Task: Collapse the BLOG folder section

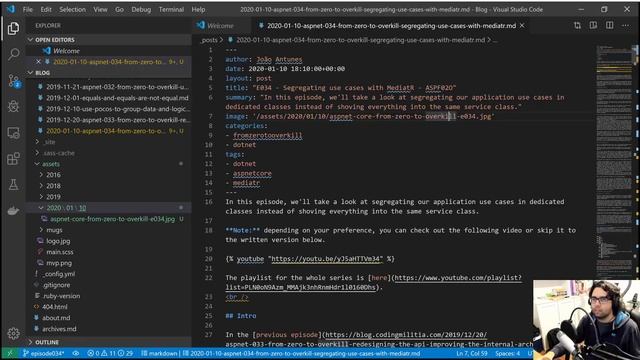Action: click(109, 73)
